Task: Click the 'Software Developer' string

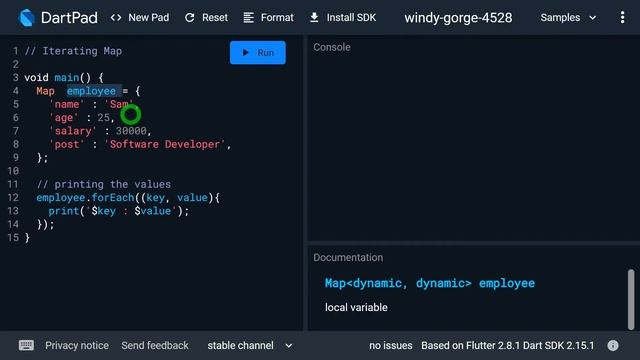Action: pos(165,144)
